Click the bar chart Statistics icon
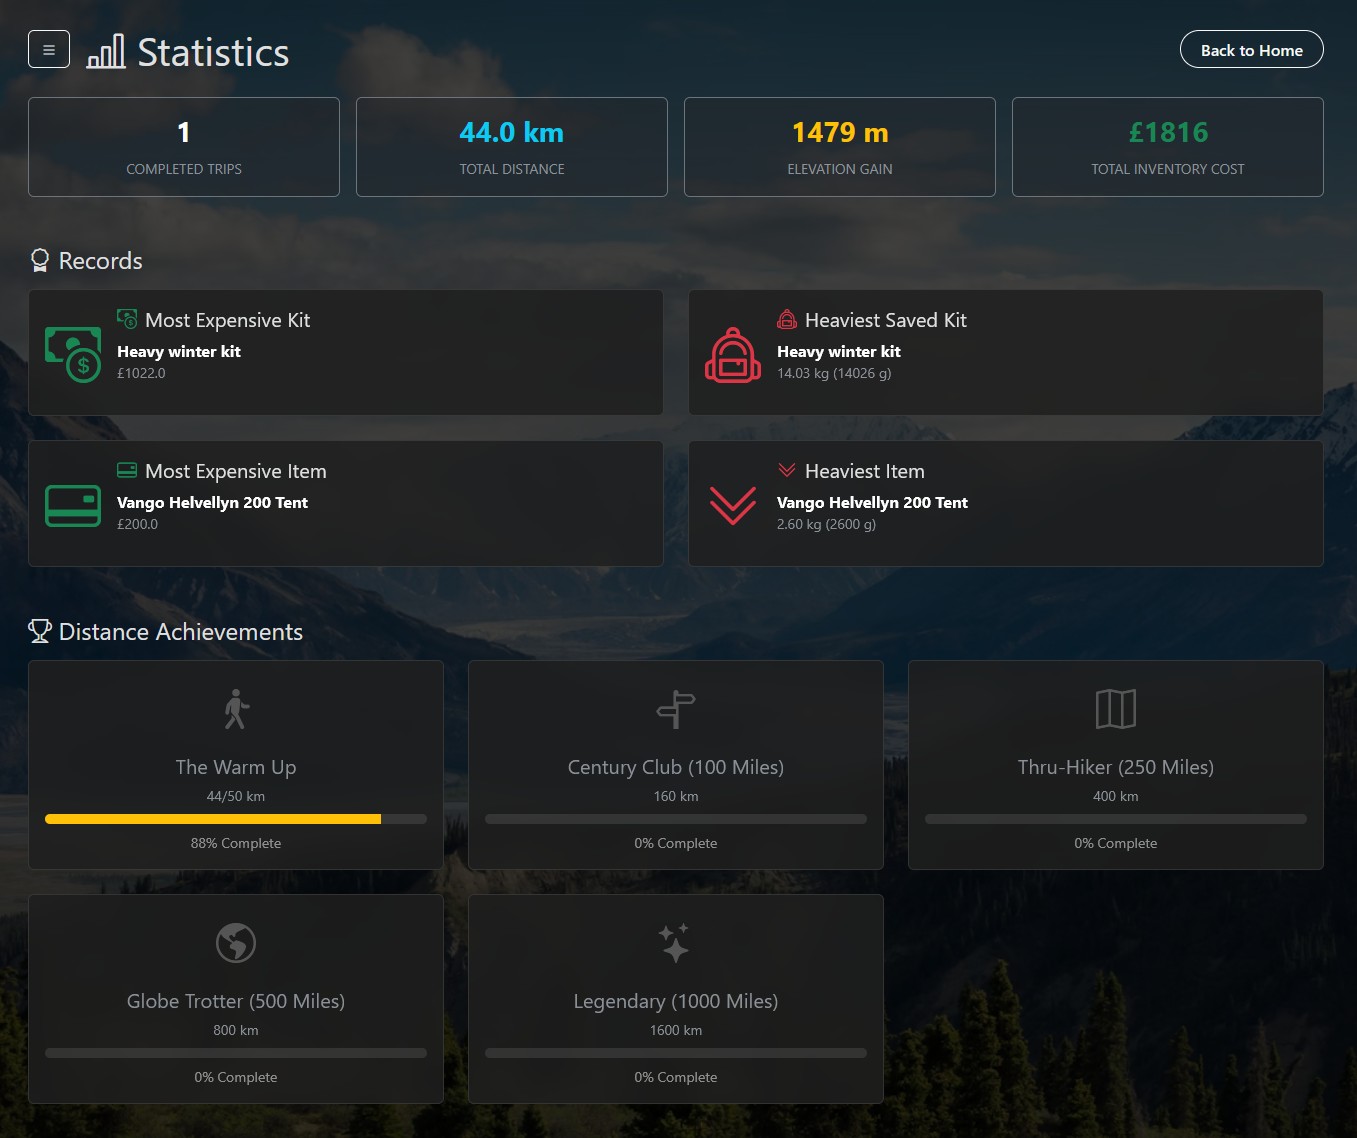Viewport: 1357px width, 1138px height. click(x=105, y=49)
